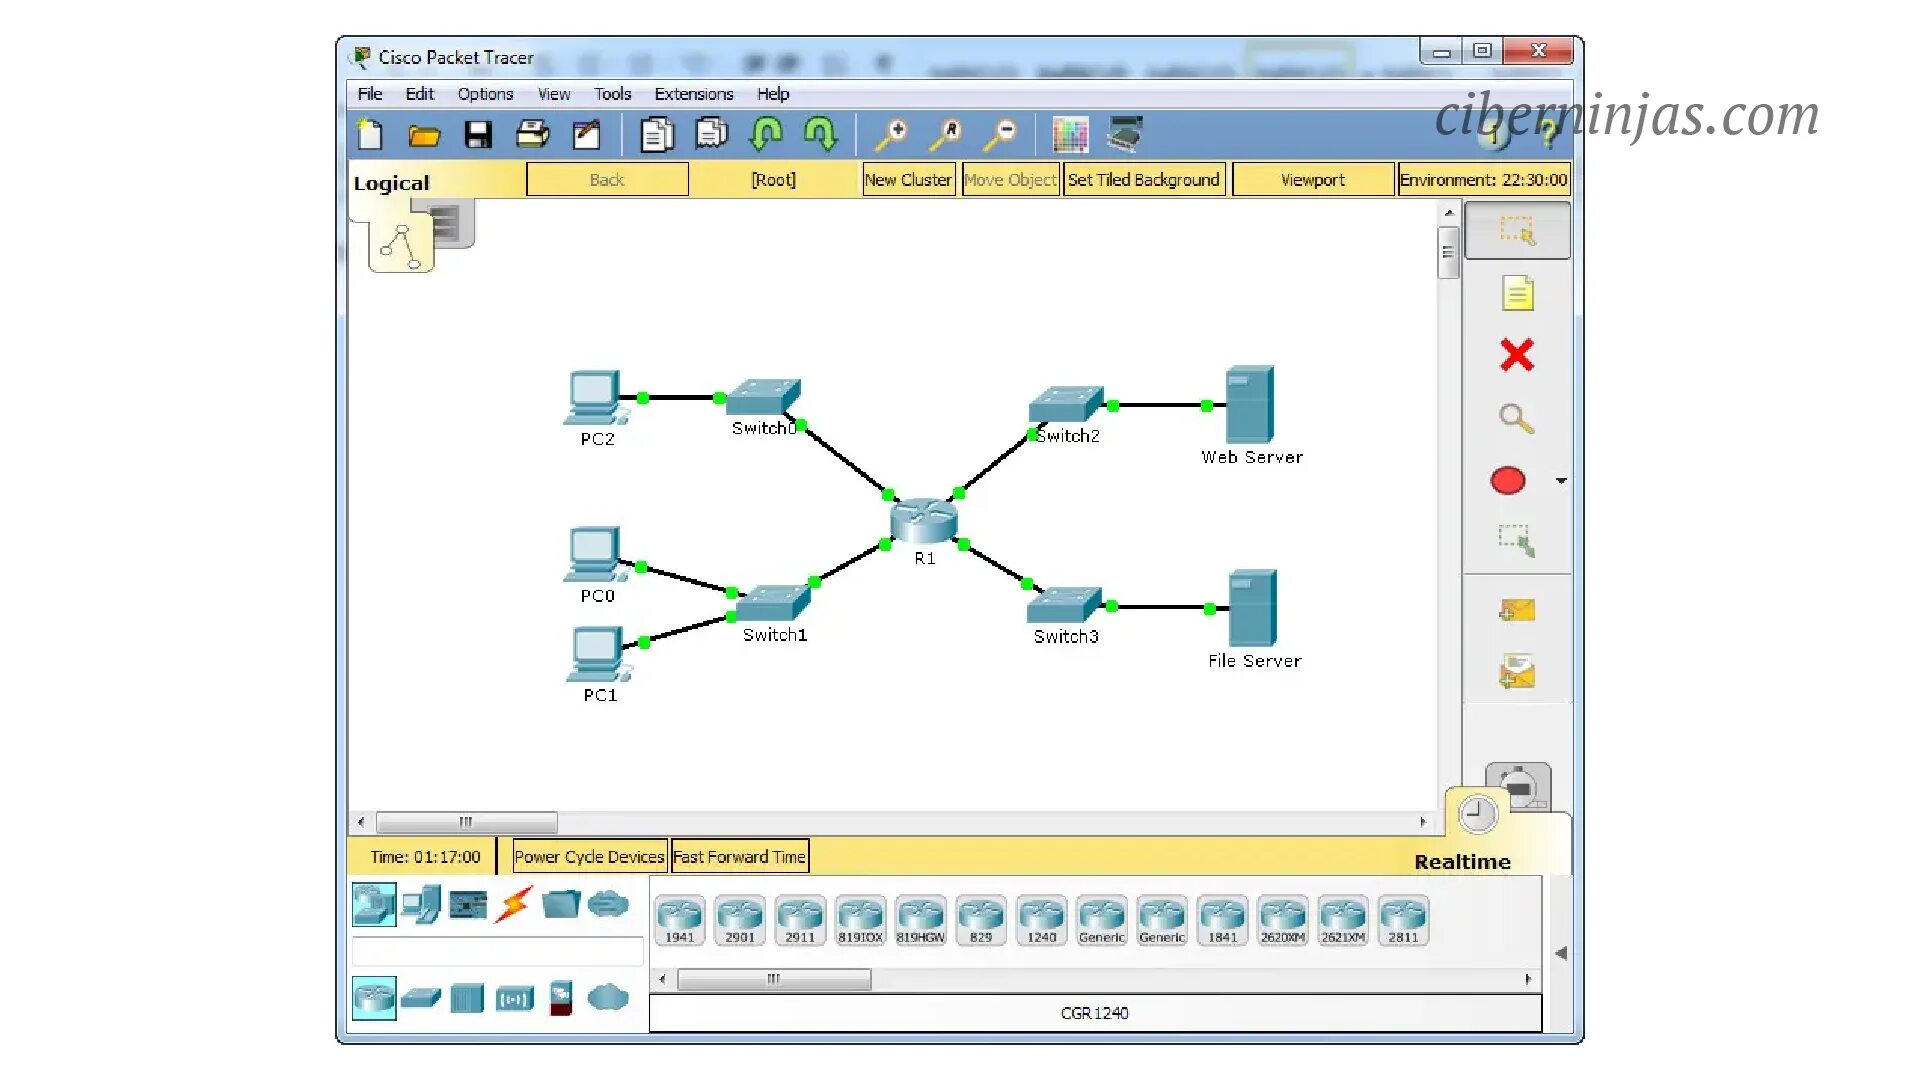Screen dimensions: 1920x1080
Task: Select the Inspect magnifier tool
Action: click(x=1516, y=418)
